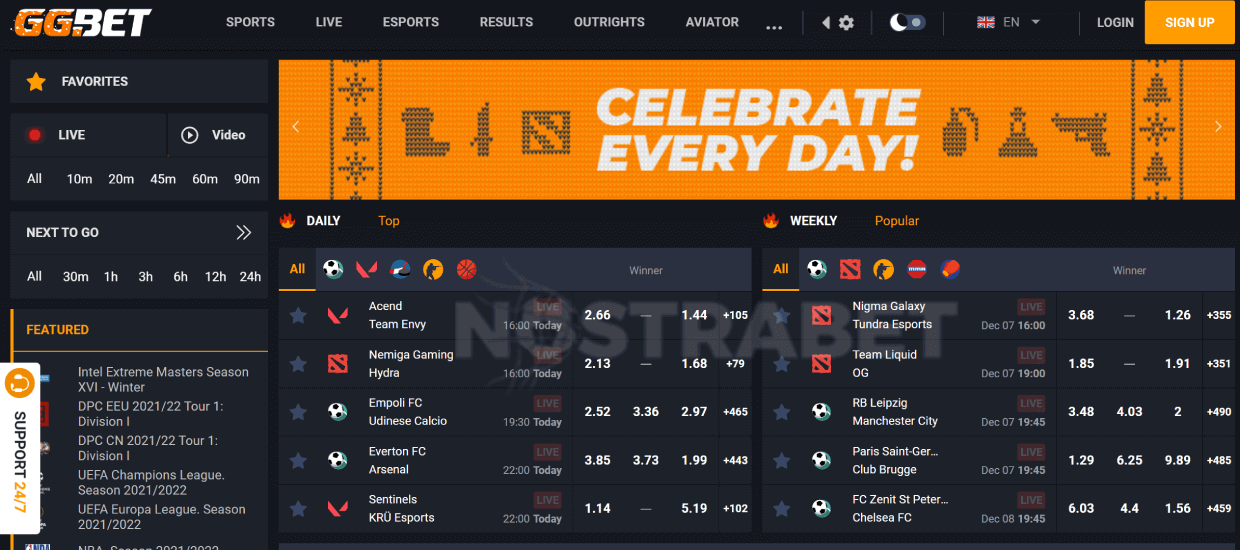Show previous banner with left arrow
The height and width of the screenshot is (550, 1240).
(295, 127)
